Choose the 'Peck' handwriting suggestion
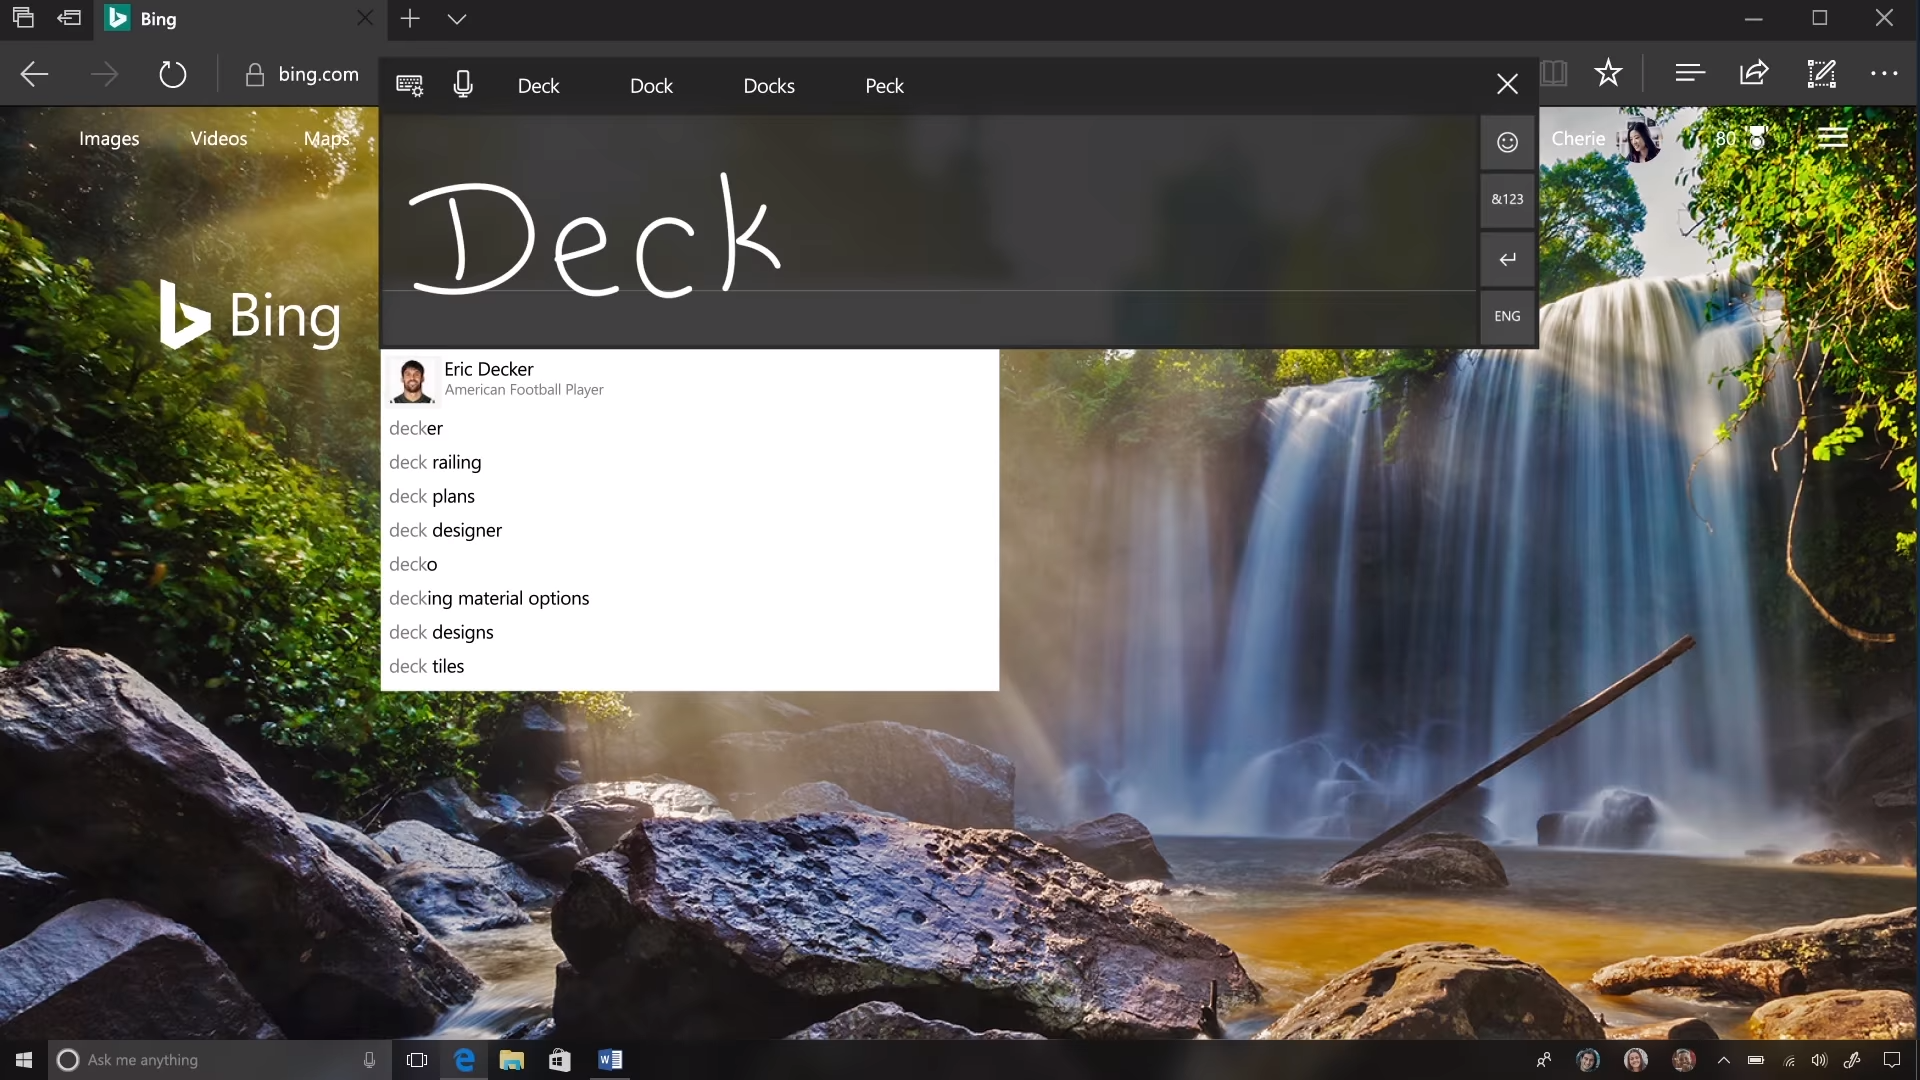The width and height of the screenshot is (1920, 1080). [884, 86]
